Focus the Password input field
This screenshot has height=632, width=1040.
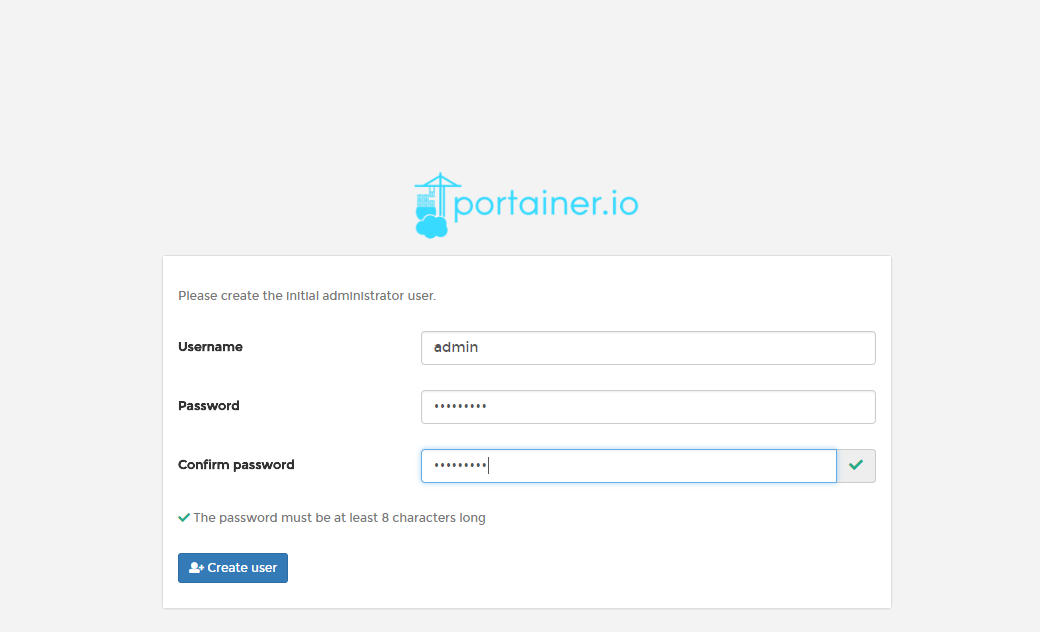coord(648,407)
